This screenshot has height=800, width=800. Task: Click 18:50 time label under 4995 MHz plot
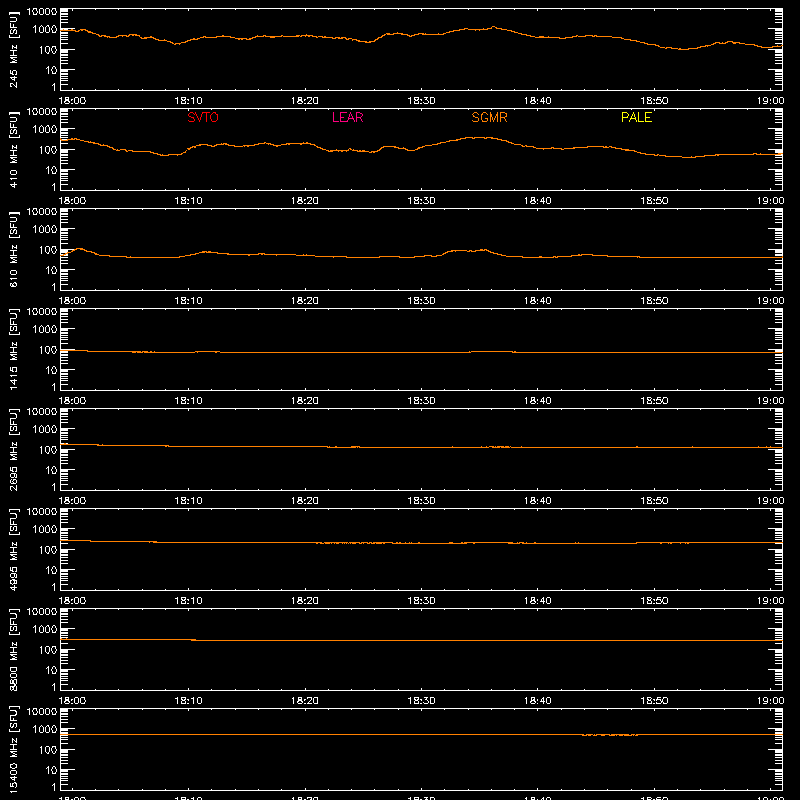pyautogui.click(x=654, y=601)
